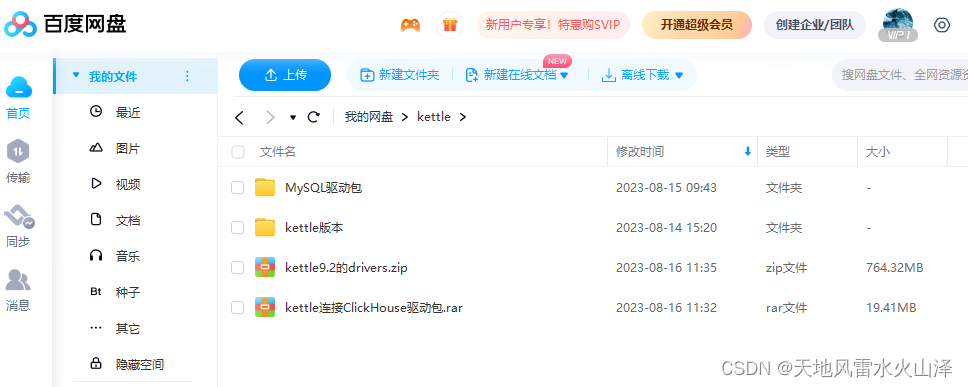Click the 764.32MB size value
Image resolution: width=968 pixels, height=387 pixels.
(x=895, y=268)
